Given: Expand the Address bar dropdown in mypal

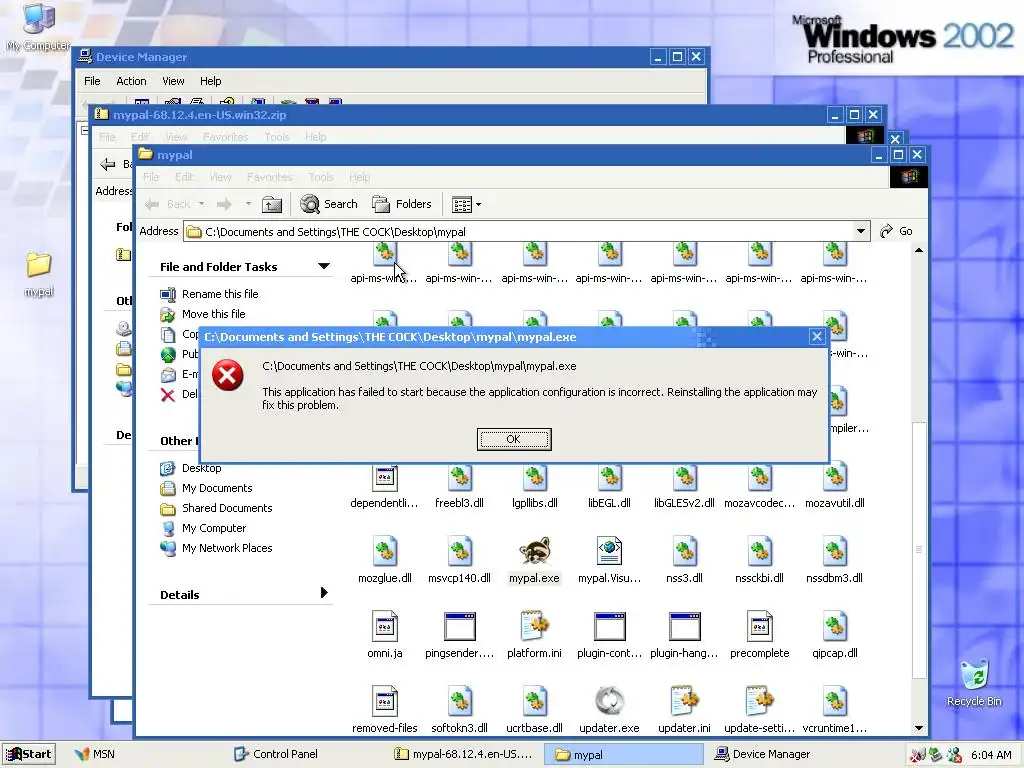Looking at the screenshot, I should point(861,231).
